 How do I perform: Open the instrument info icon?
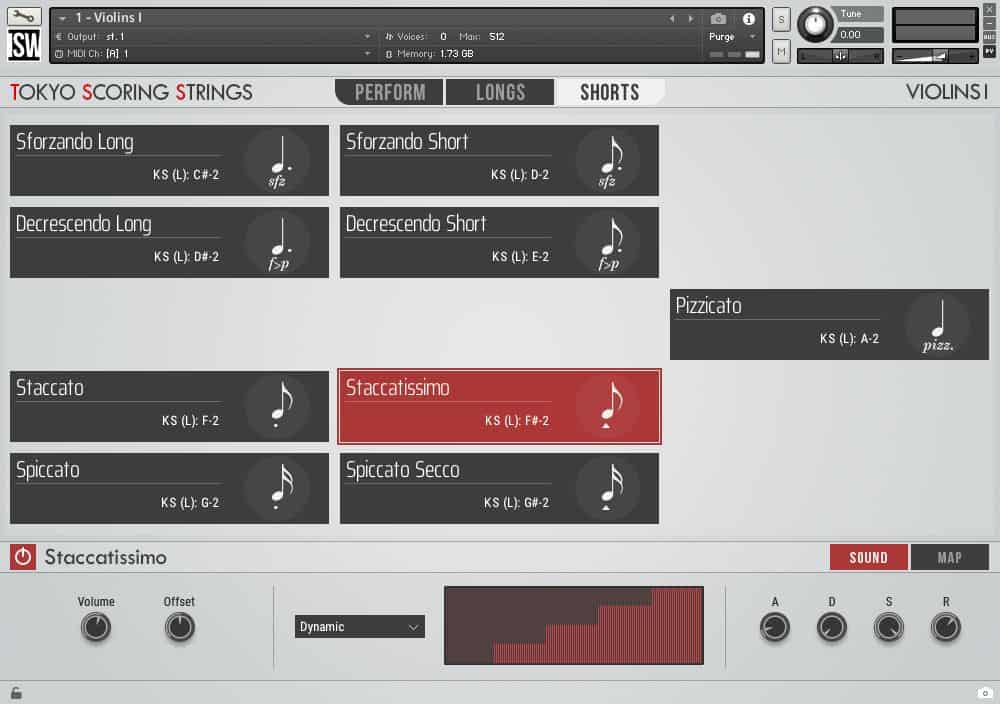749,18
